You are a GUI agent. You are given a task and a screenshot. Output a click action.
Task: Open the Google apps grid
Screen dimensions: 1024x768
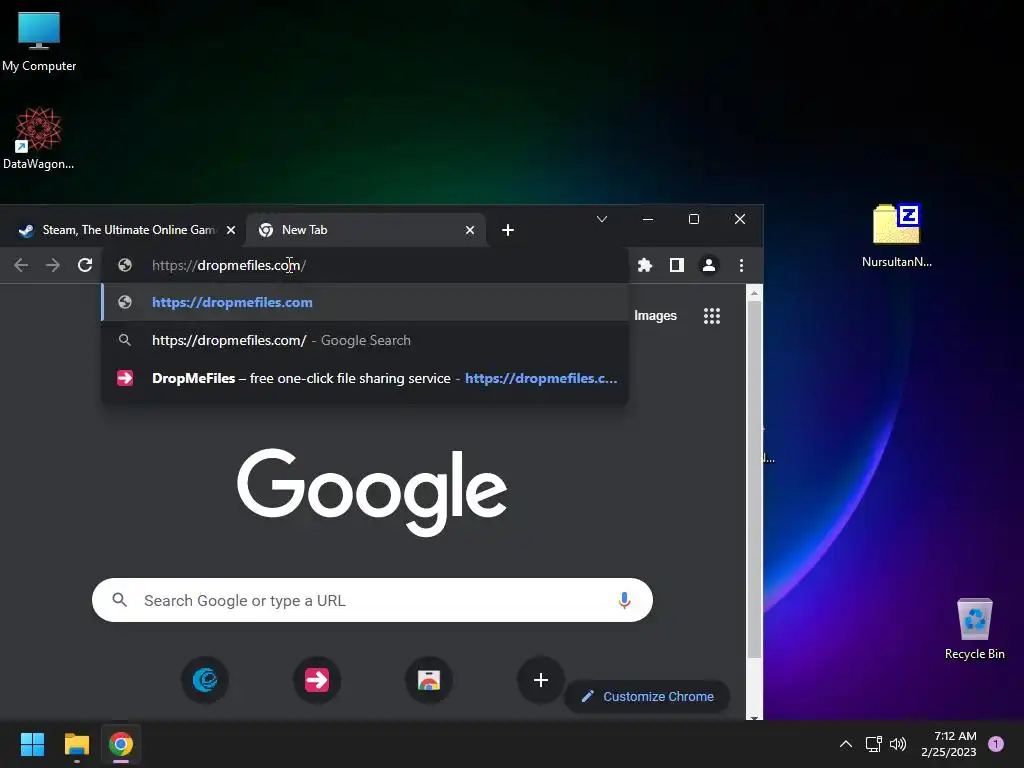click(x=712, y=316)
